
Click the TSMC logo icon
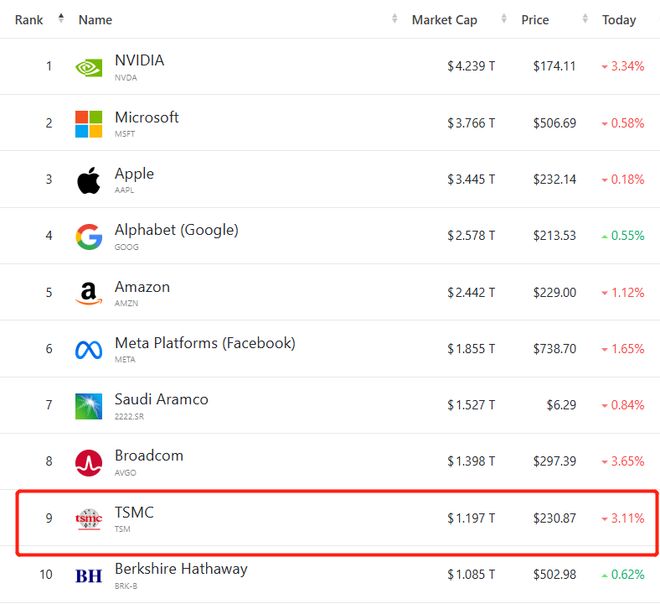point(88,519)
